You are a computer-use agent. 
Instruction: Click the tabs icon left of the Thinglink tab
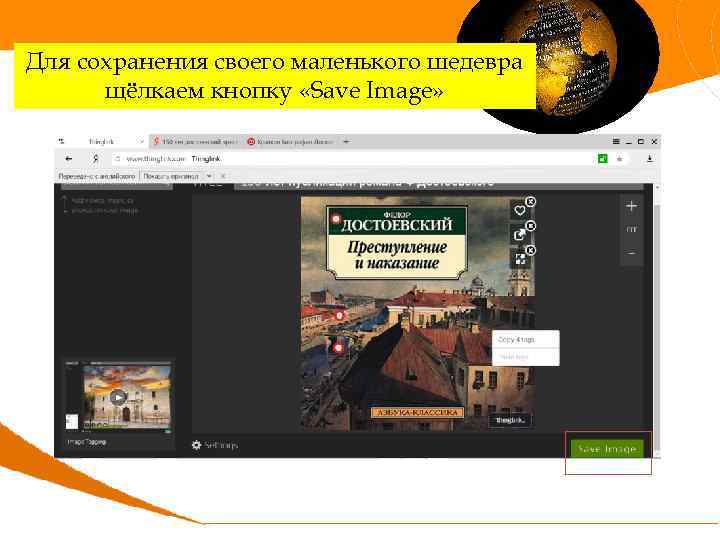[x=62, y=141]
